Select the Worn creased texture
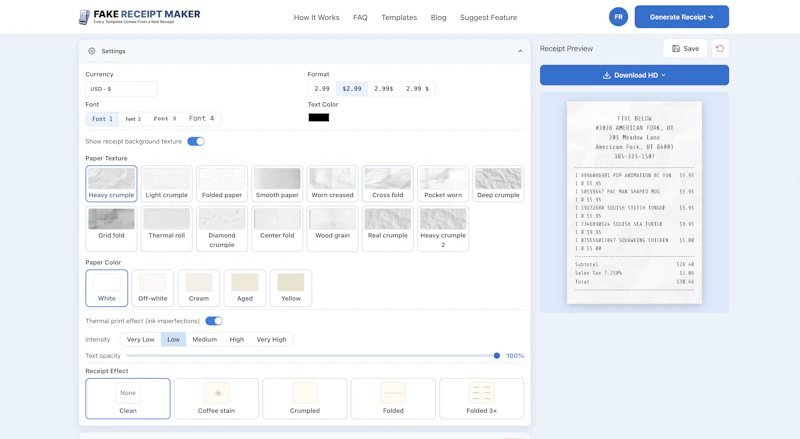 coord(333,184)
